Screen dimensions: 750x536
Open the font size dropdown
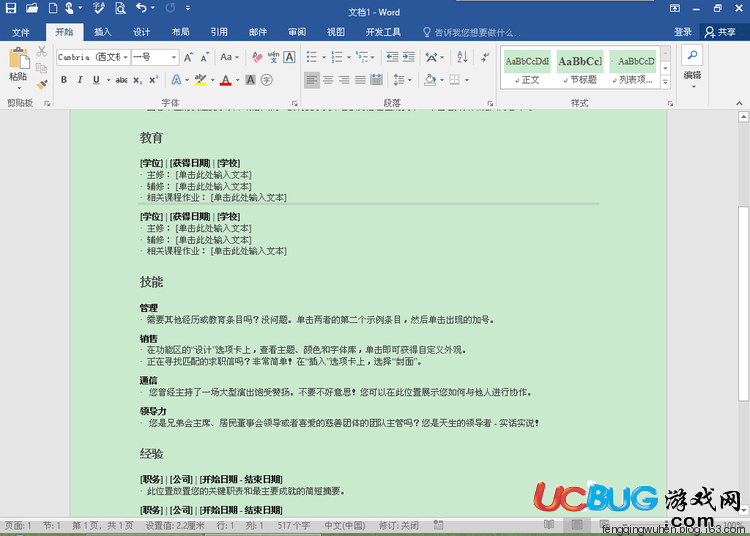[x=174, y=57]
